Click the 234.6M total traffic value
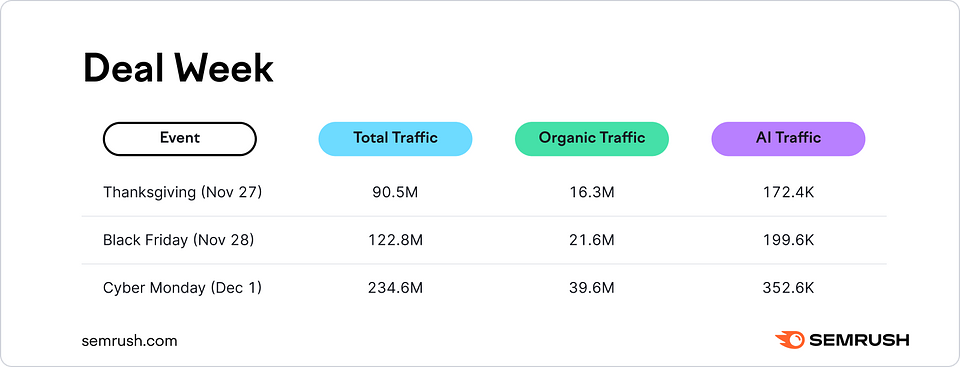Image resolution: width=960 pixels, height=367 pixels. [395, 288]
